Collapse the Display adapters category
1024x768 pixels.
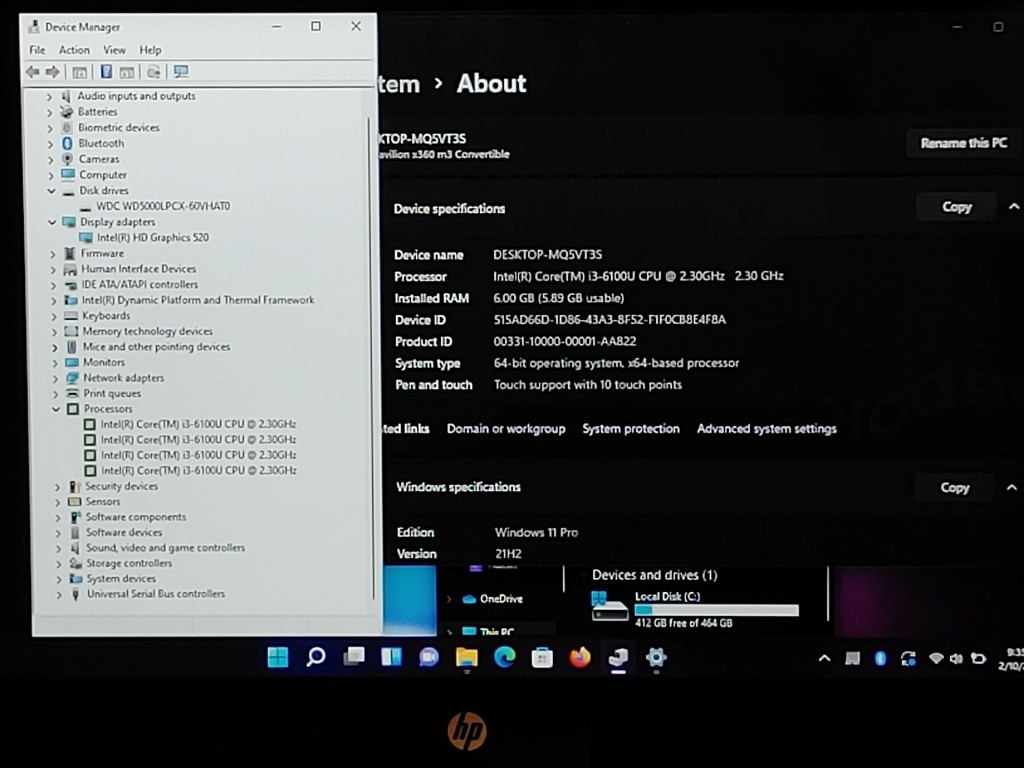coord(52,222)
